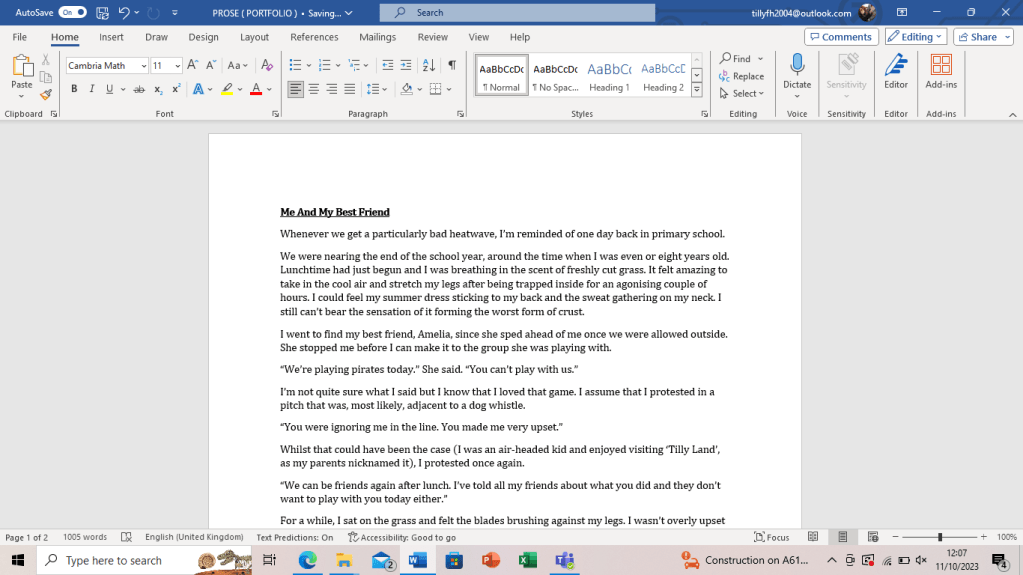The width and height of the screenshot is (1023, 575).
Task: Click the Format Painter icon
Action: [45, 95]
